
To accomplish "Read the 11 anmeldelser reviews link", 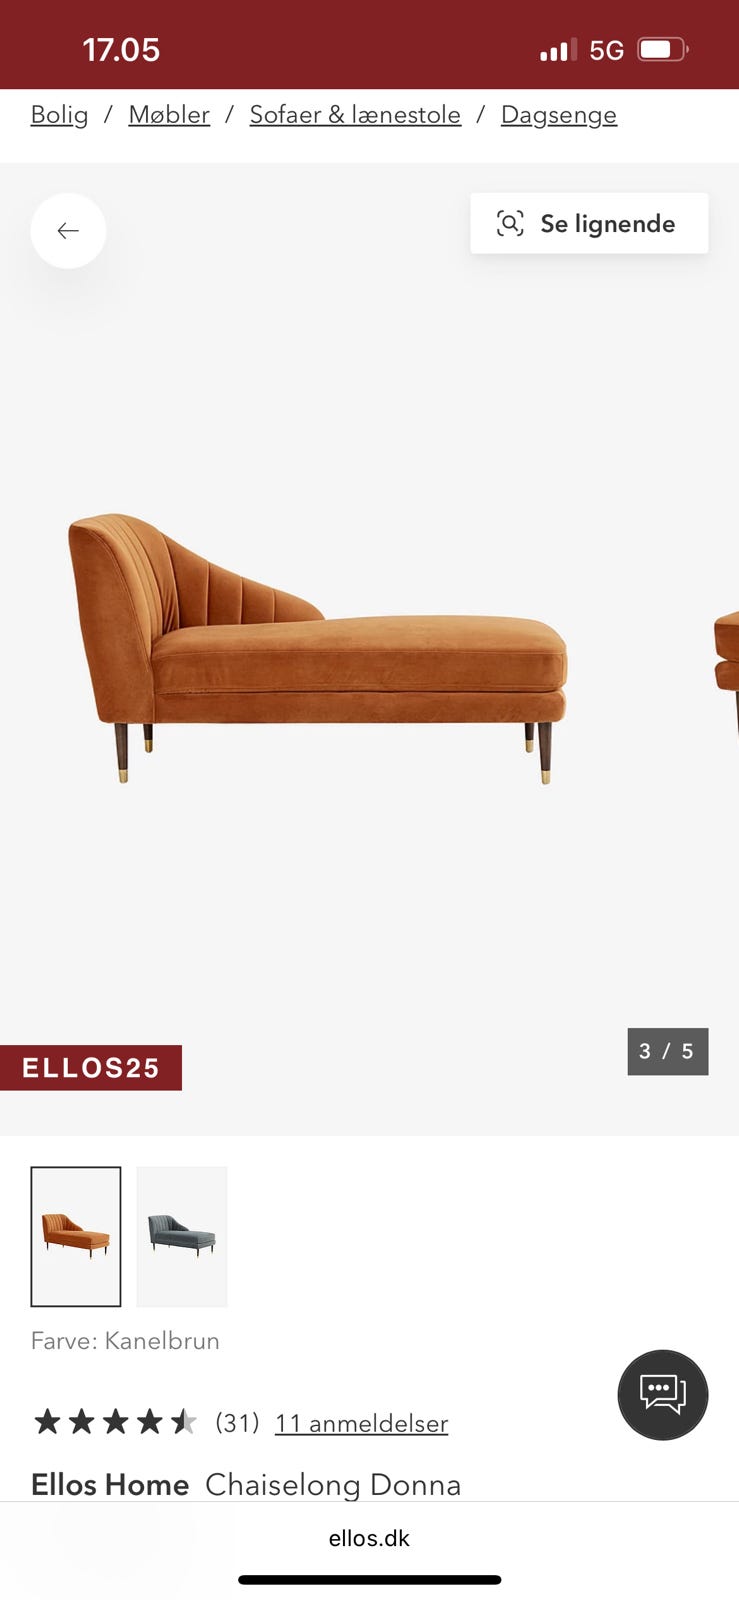I will [x=361, y=1423].
